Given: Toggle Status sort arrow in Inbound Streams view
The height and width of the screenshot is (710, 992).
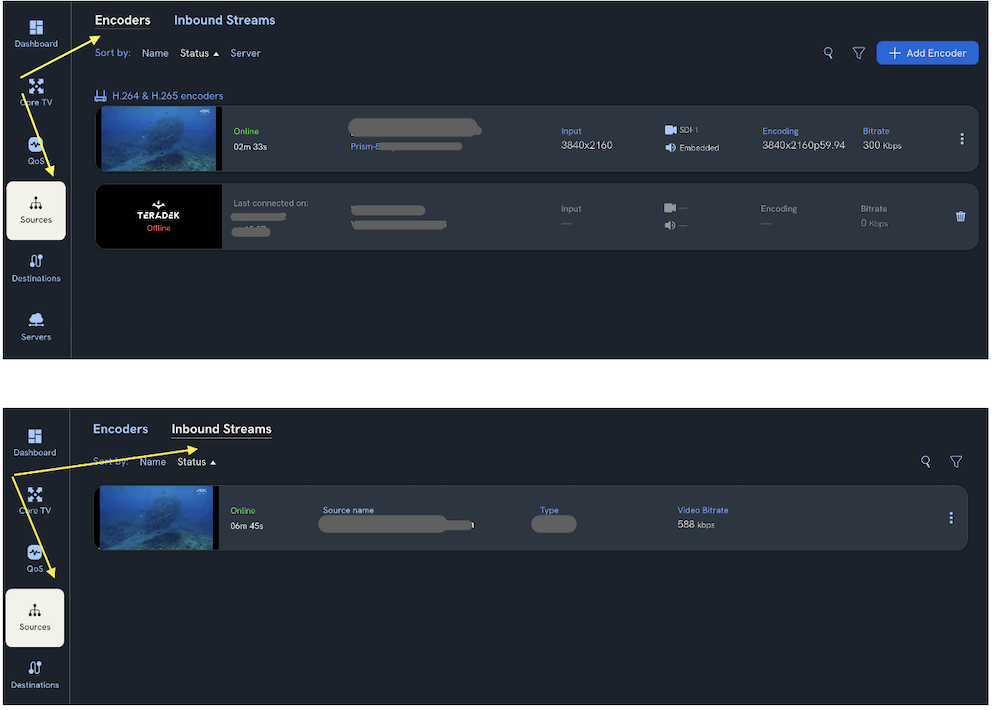Looking at the screenshot, I should (196, 462).
